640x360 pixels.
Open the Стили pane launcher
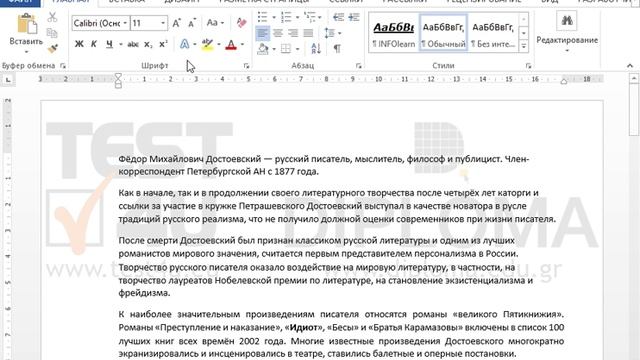tap(528, 66)
